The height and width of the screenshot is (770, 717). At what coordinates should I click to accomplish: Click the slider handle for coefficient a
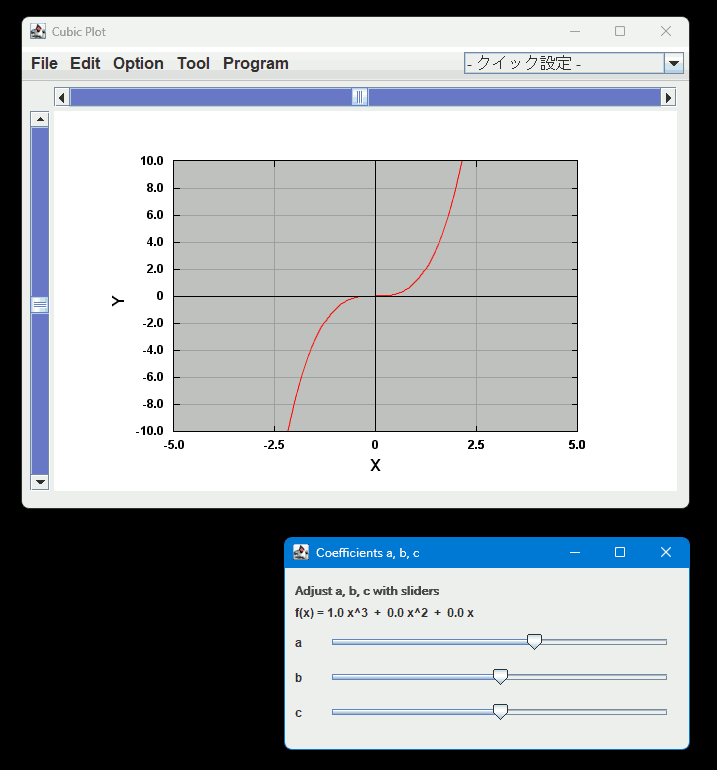(534, 642)
